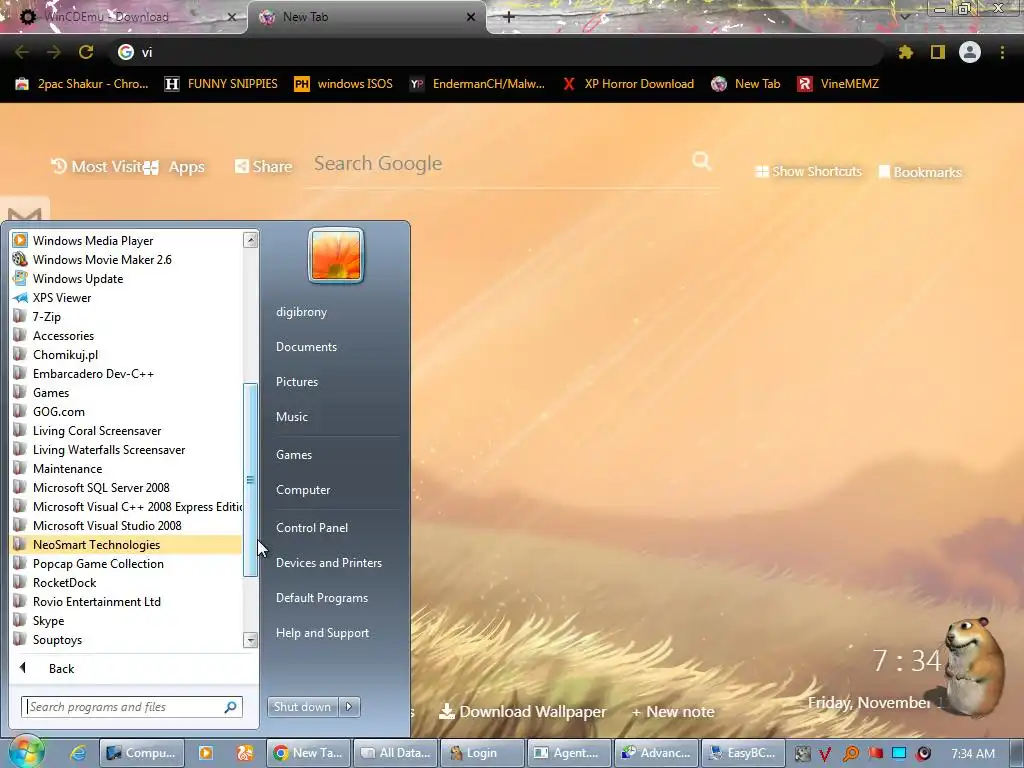Open the XP Horror Download bookmark

pyautogui.click(x=628, y=84)
